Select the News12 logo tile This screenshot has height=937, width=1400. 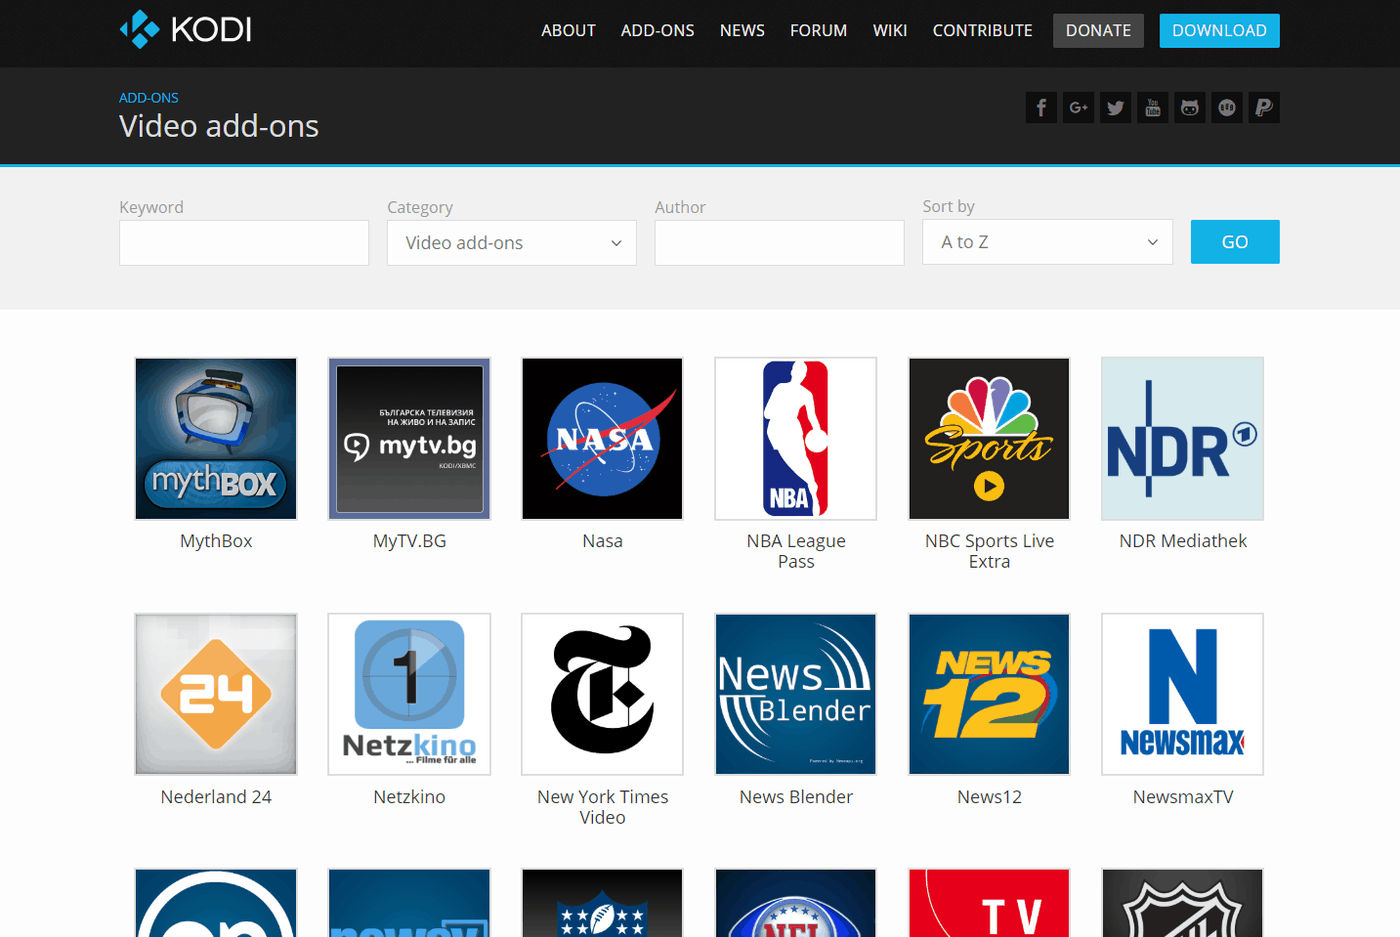tap(989, 694)
